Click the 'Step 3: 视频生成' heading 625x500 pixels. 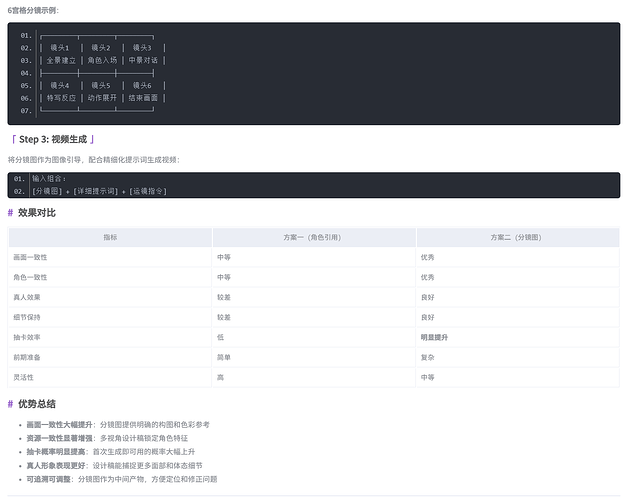point(53,139)
